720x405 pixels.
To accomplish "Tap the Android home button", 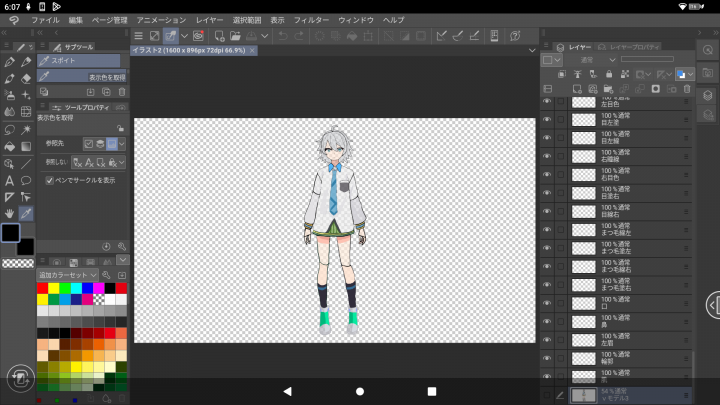I will (x=360, y=390).
